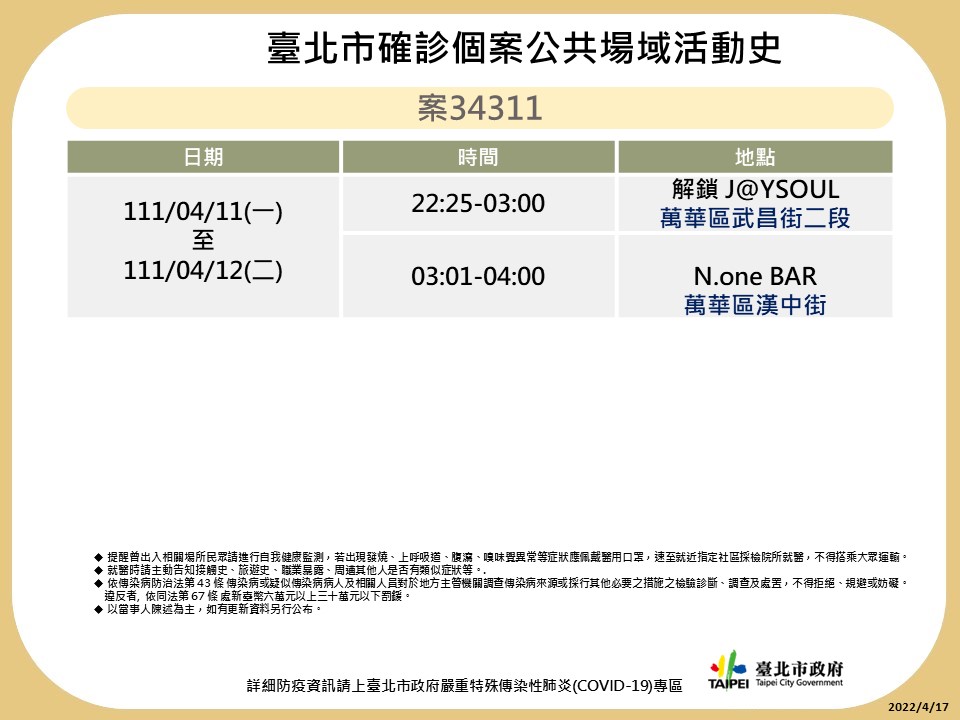This screenshot has width=960, height=720.
Task: Select the date 111/04/11(一)
Action: [x=203, y=211]
